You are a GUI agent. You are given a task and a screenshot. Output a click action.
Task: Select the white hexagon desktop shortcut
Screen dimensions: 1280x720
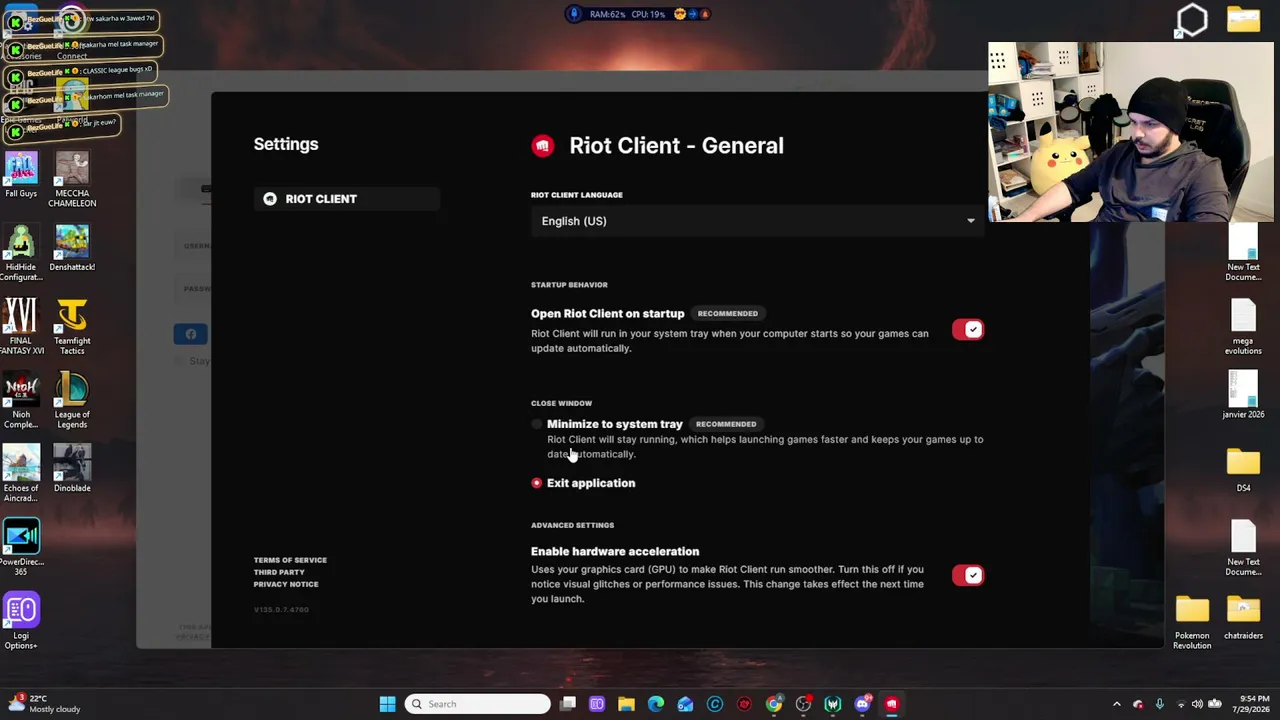click(x=1192, y=20)
